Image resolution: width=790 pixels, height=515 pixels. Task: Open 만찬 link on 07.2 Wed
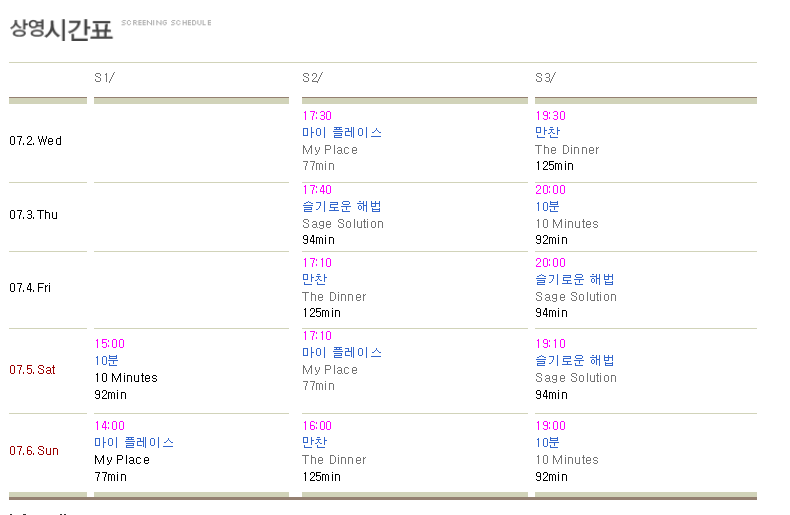[548, 133]
